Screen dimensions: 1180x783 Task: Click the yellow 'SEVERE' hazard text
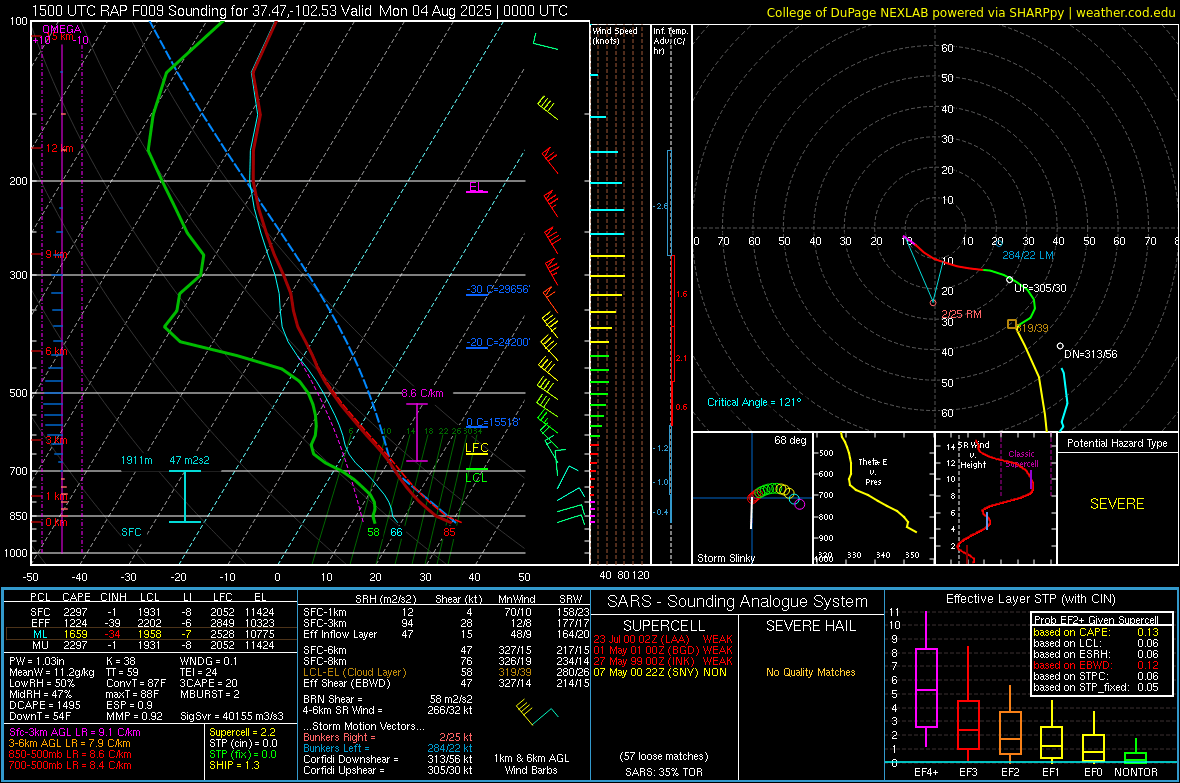click(x=1117, y=504)
